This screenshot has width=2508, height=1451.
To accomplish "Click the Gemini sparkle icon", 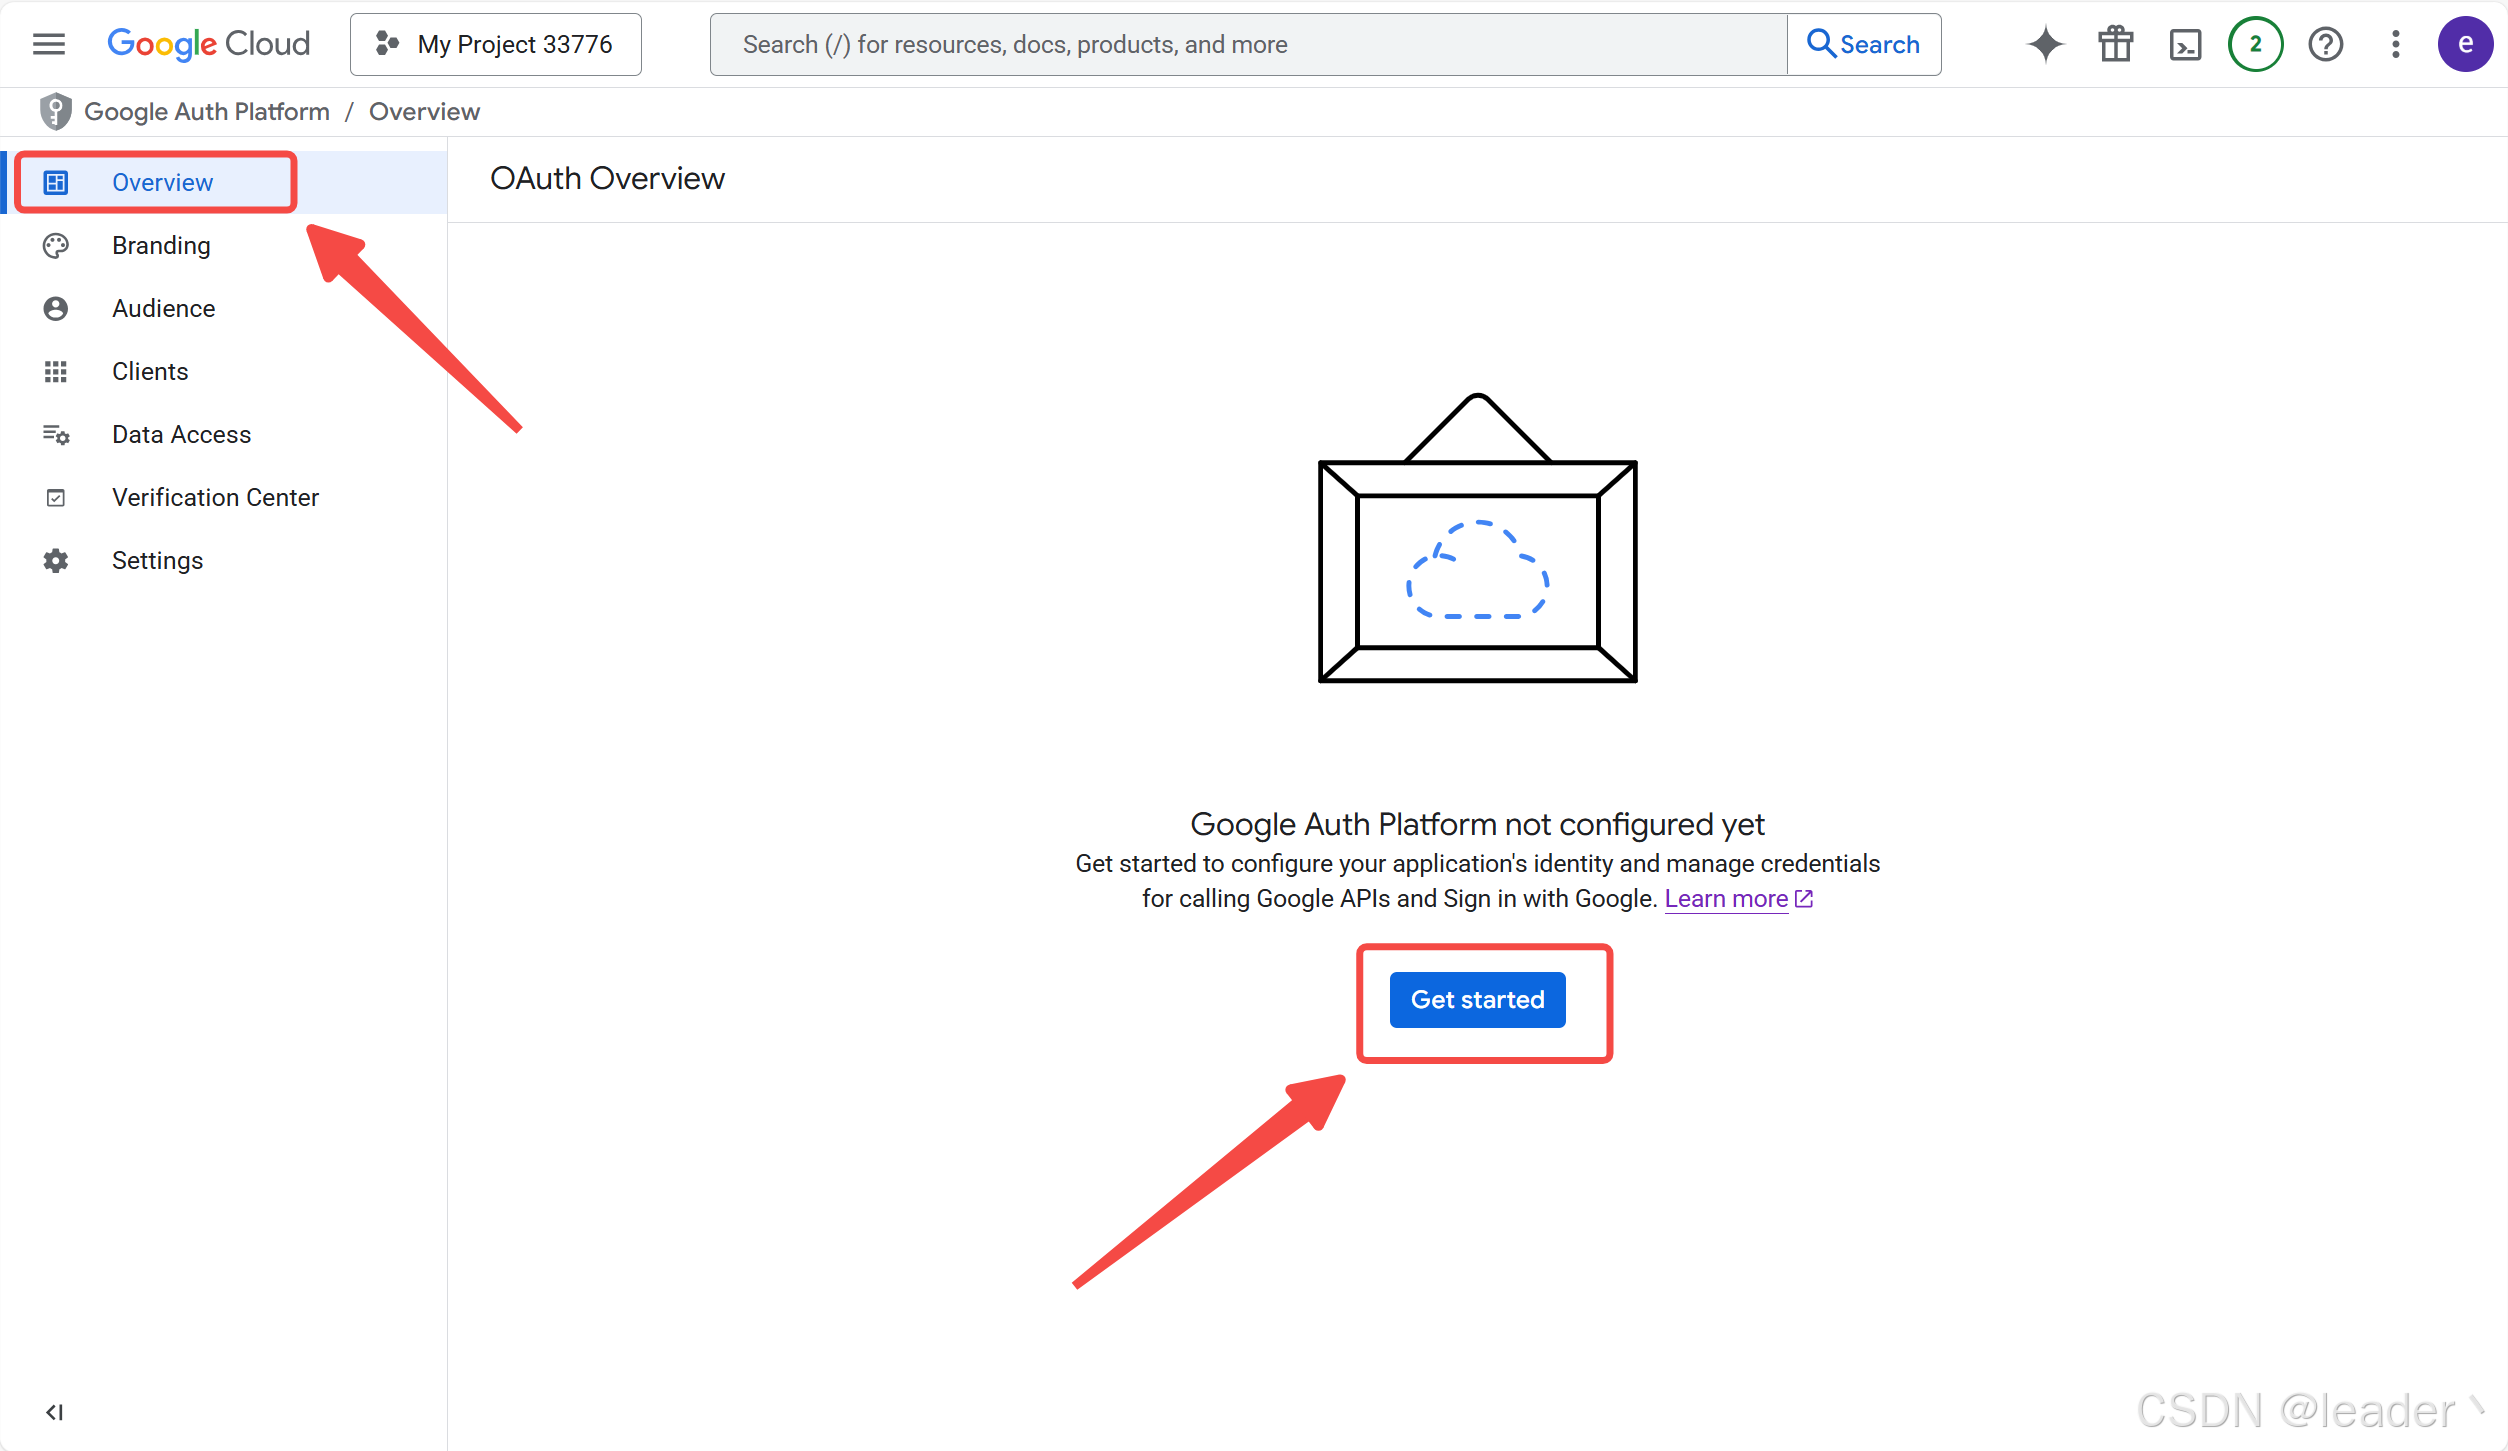I will 2045,44.
